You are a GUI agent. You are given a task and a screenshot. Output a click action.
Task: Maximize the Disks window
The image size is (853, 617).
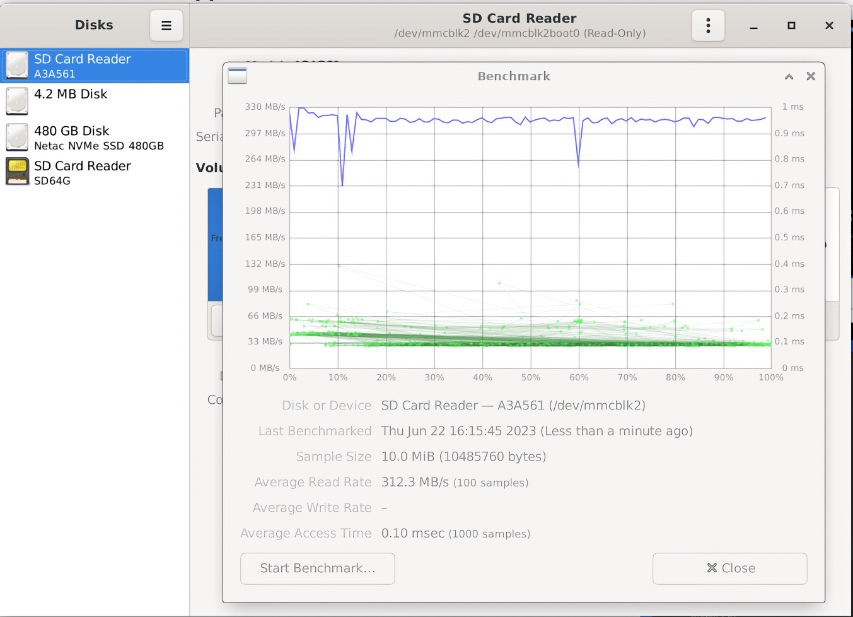[792, 26]
